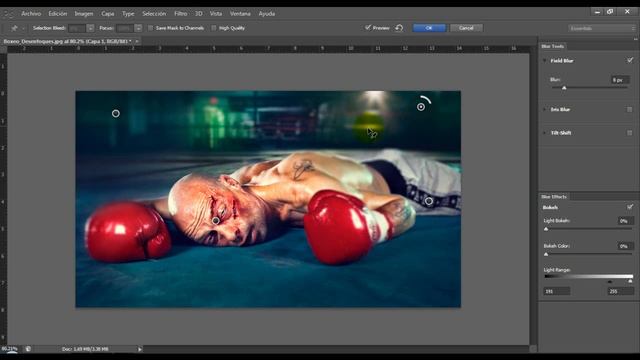The image size is (640, 360).
Task: Enable the High Quality checkbox
Action: (x=214, y=28)
